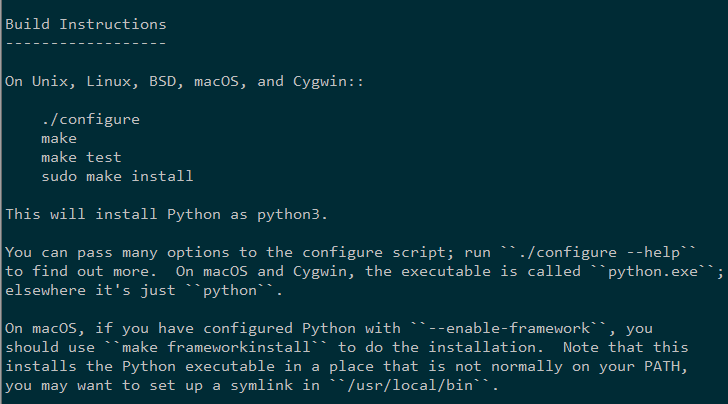Click the word "Cygwin::" in platforms line
Viewport: 728px width, 404px height.
pos(328,82)
